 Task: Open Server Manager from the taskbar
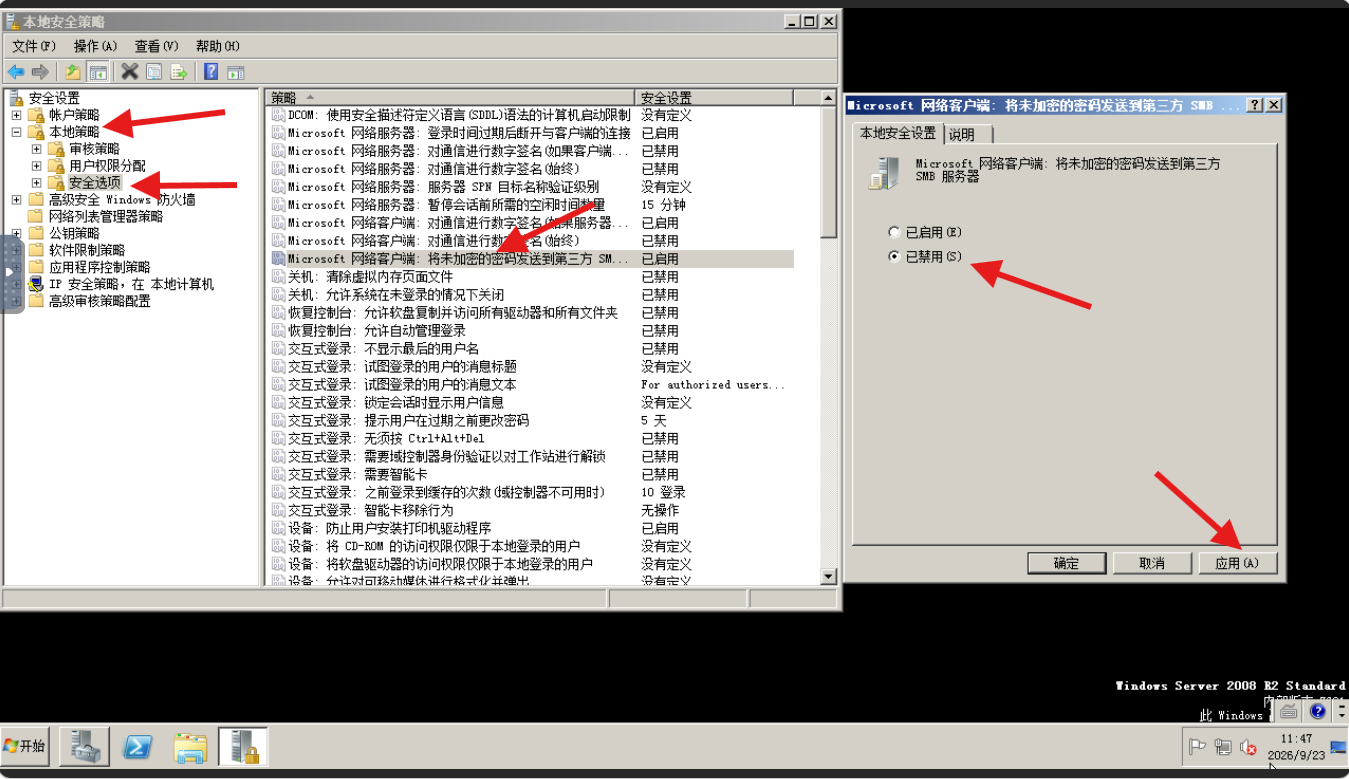[x=85, y=747]
